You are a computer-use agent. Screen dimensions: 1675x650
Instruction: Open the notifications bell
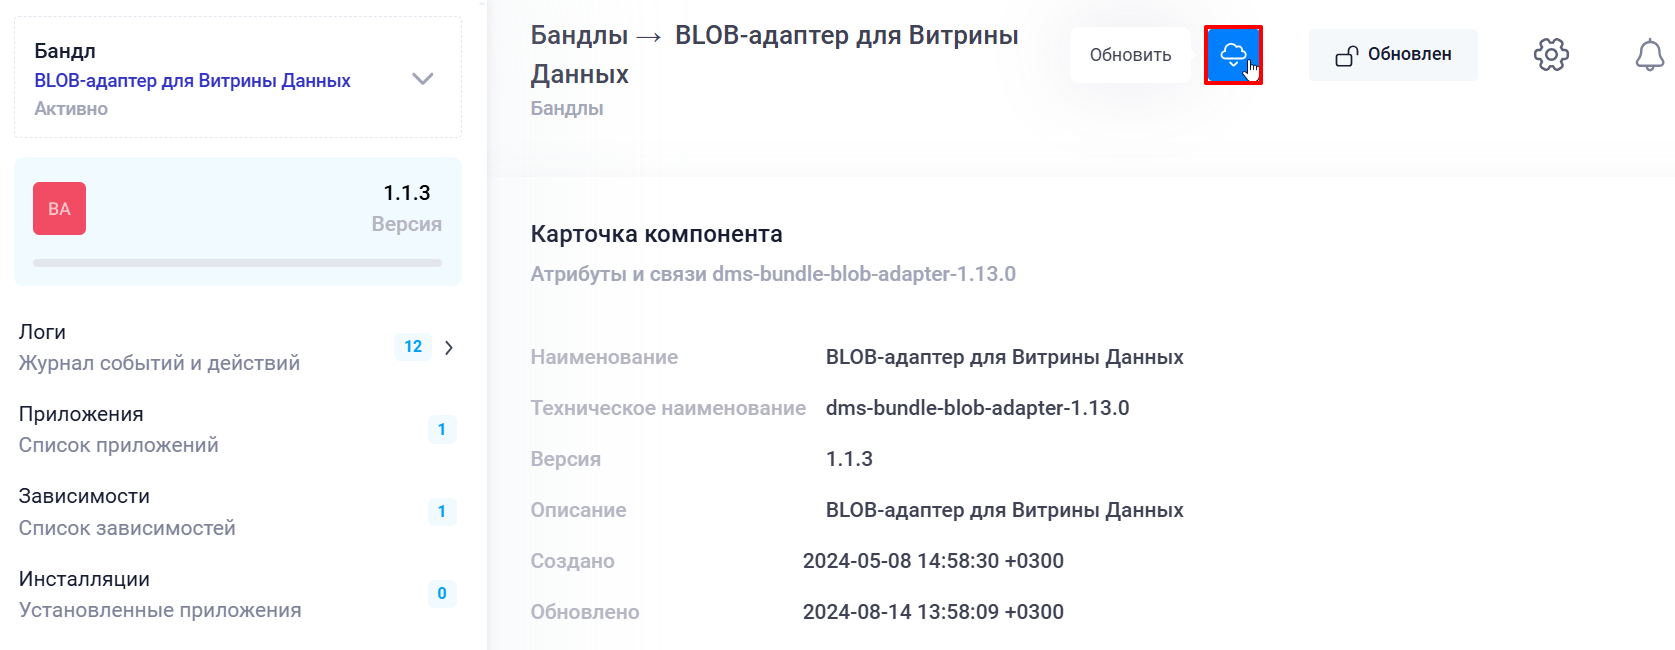pyautogui.click(x=1648, y=55)
